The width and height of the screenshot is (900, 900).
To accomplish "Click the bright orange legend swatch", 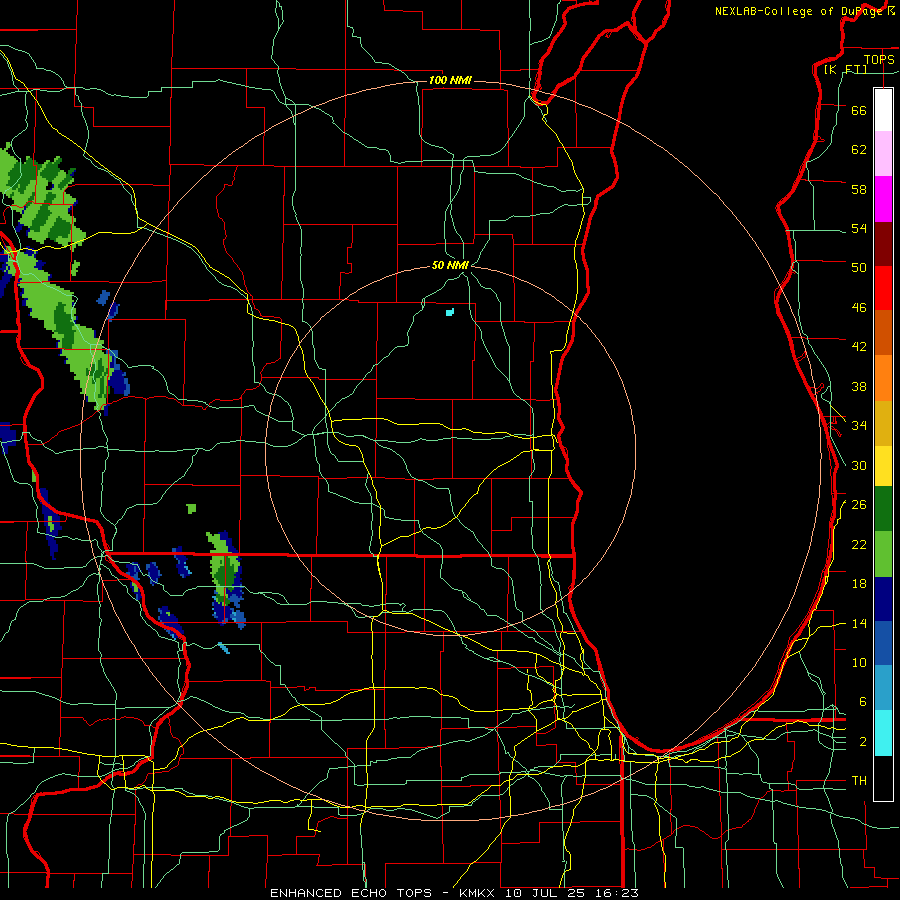I will tap(883, 378).
